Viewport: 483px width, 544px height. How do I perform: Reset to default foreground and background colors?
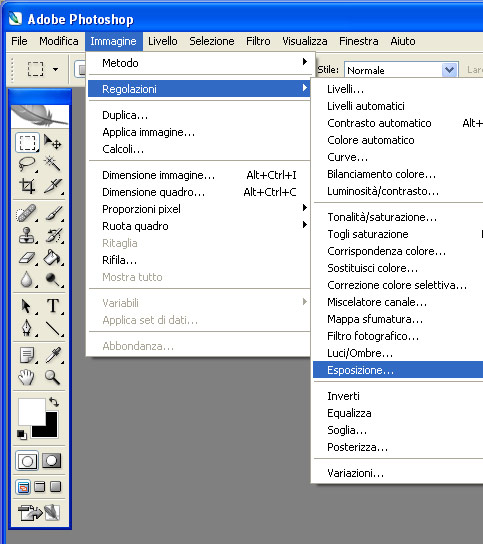tap(22, 434)
